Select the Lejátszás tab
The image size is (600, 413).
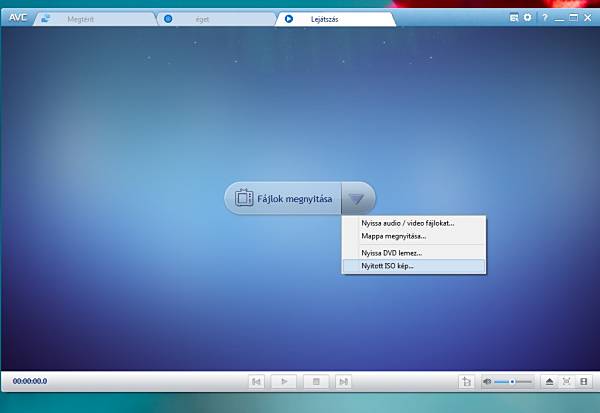(x=336, y=19)
